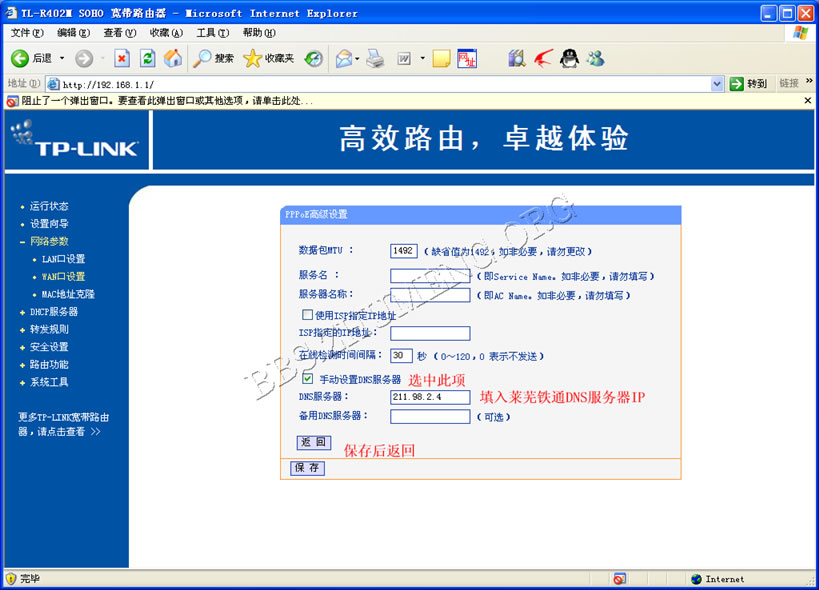The image size is (819, 590).
Task: Click the security shield icon in status bar
Action: (11, 579)
